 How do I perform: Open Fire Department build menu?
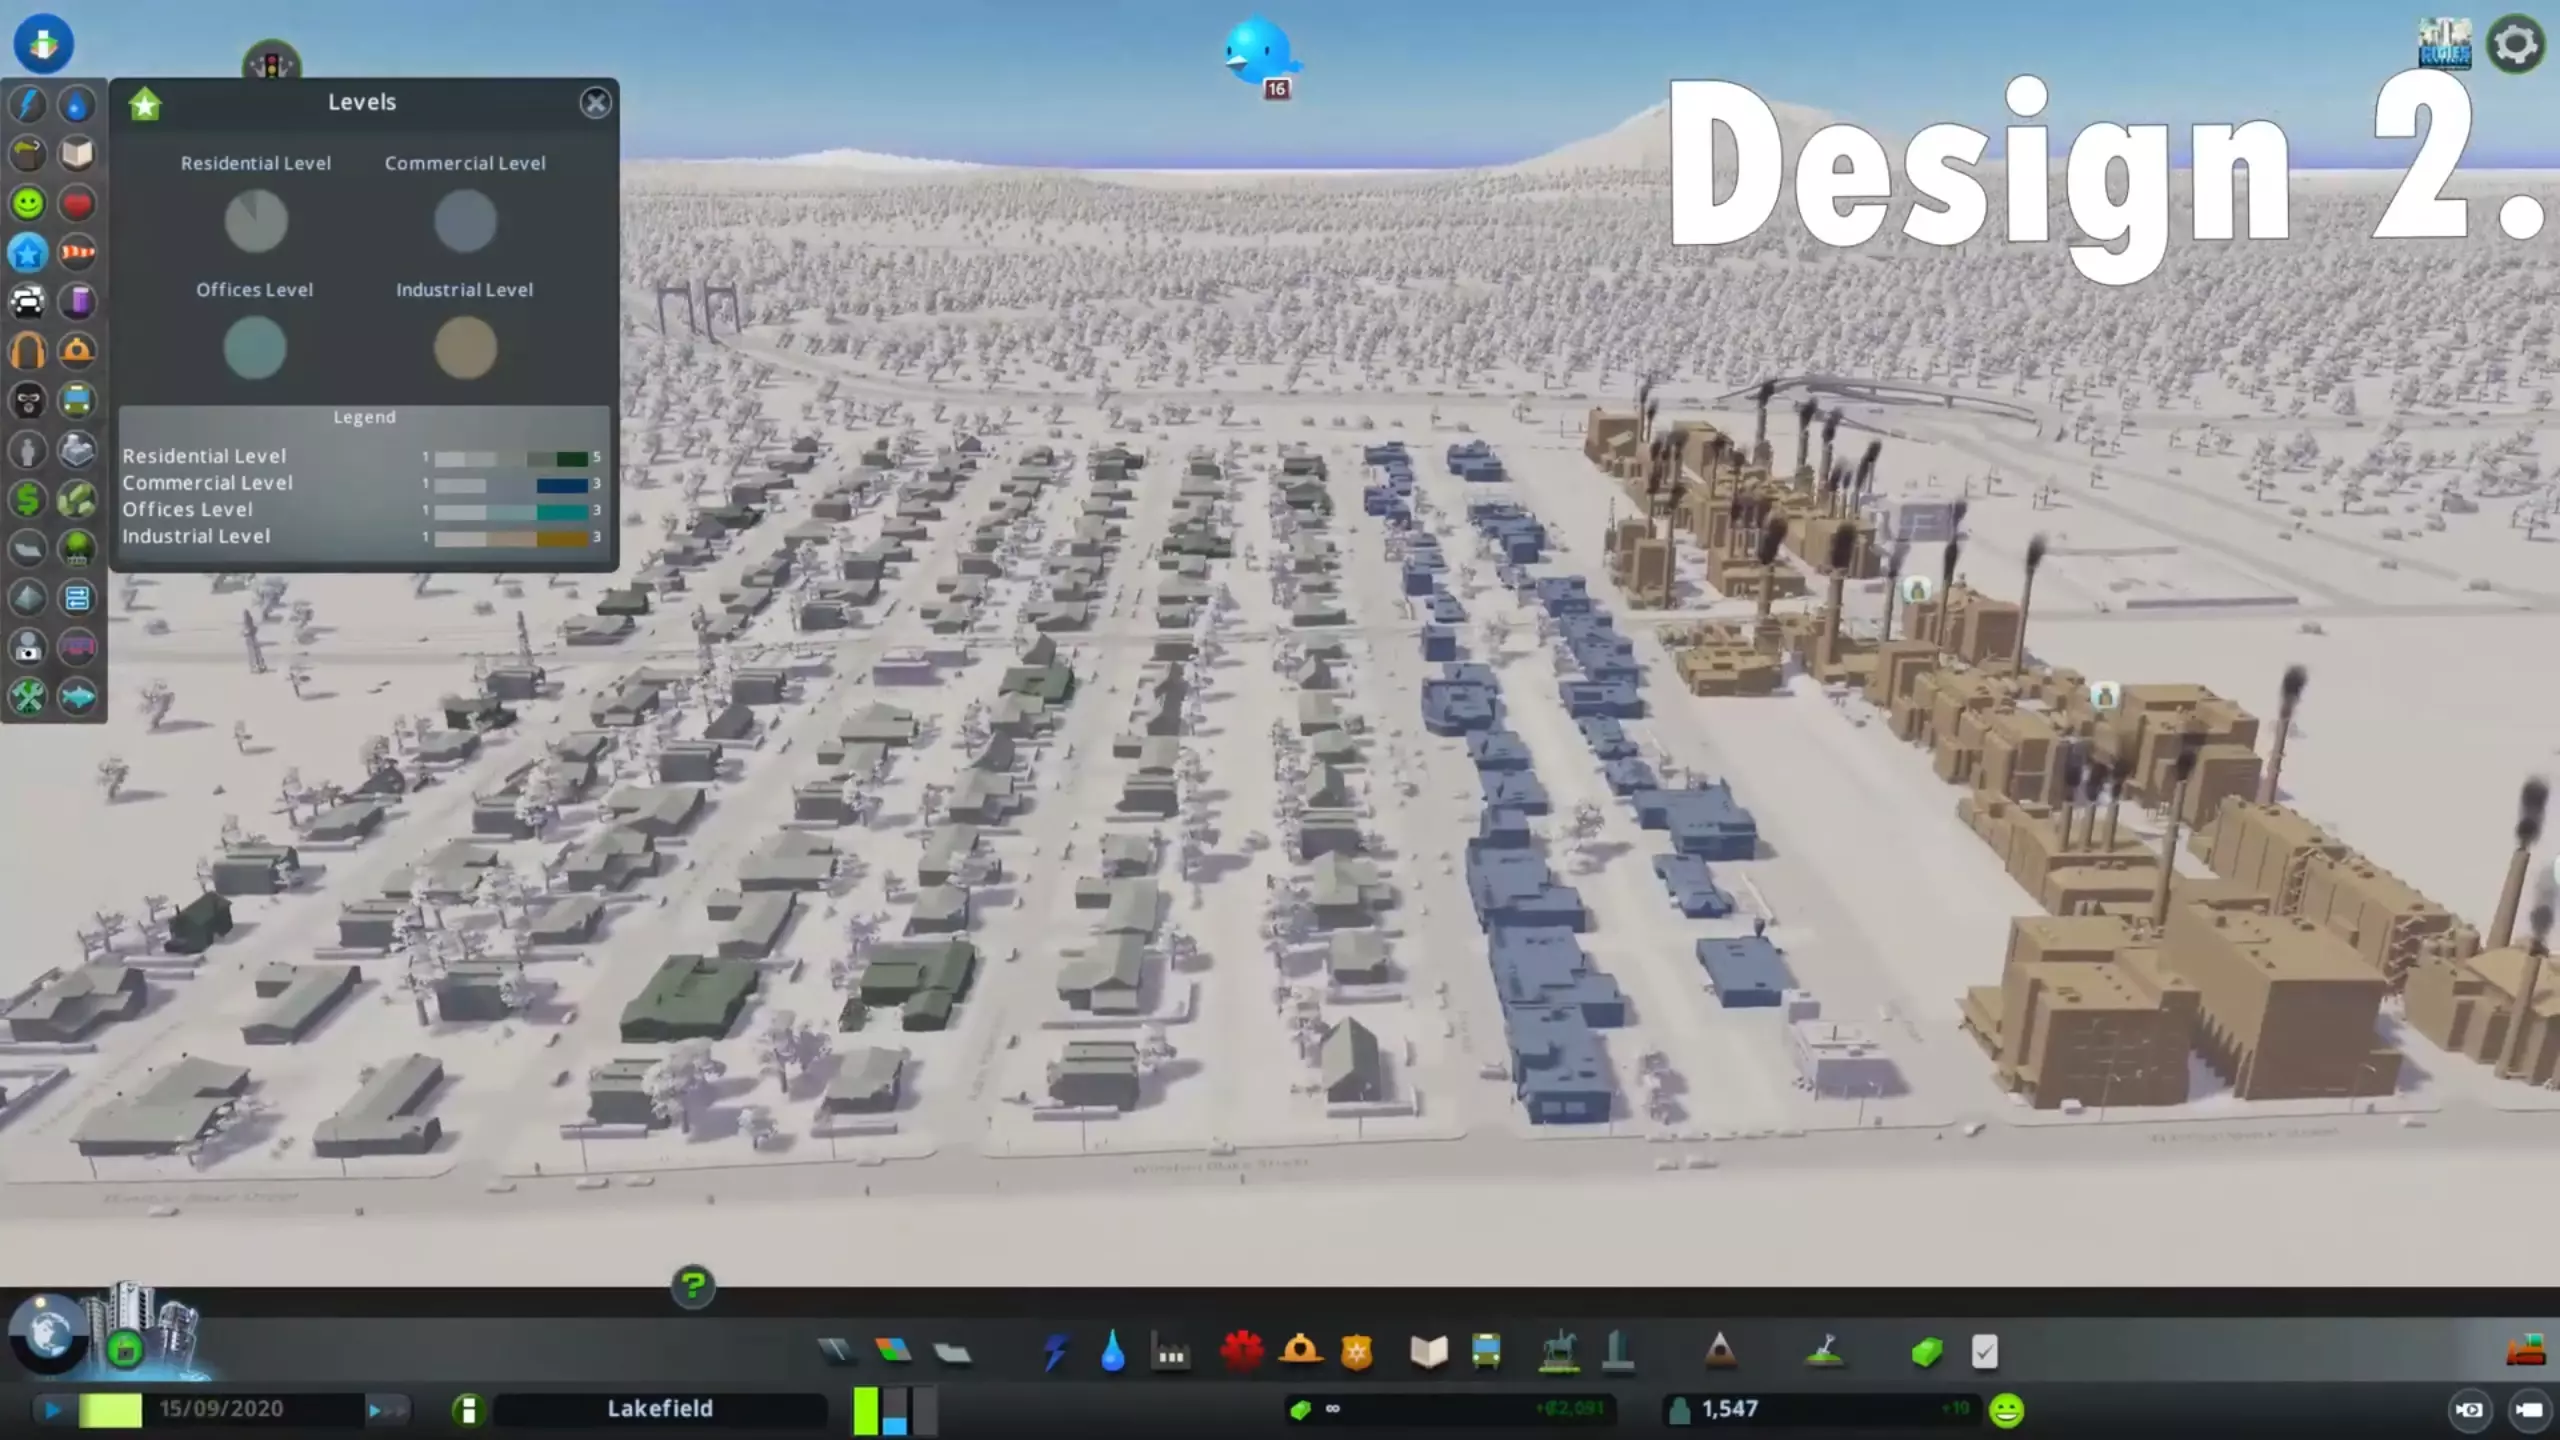1300,1352
